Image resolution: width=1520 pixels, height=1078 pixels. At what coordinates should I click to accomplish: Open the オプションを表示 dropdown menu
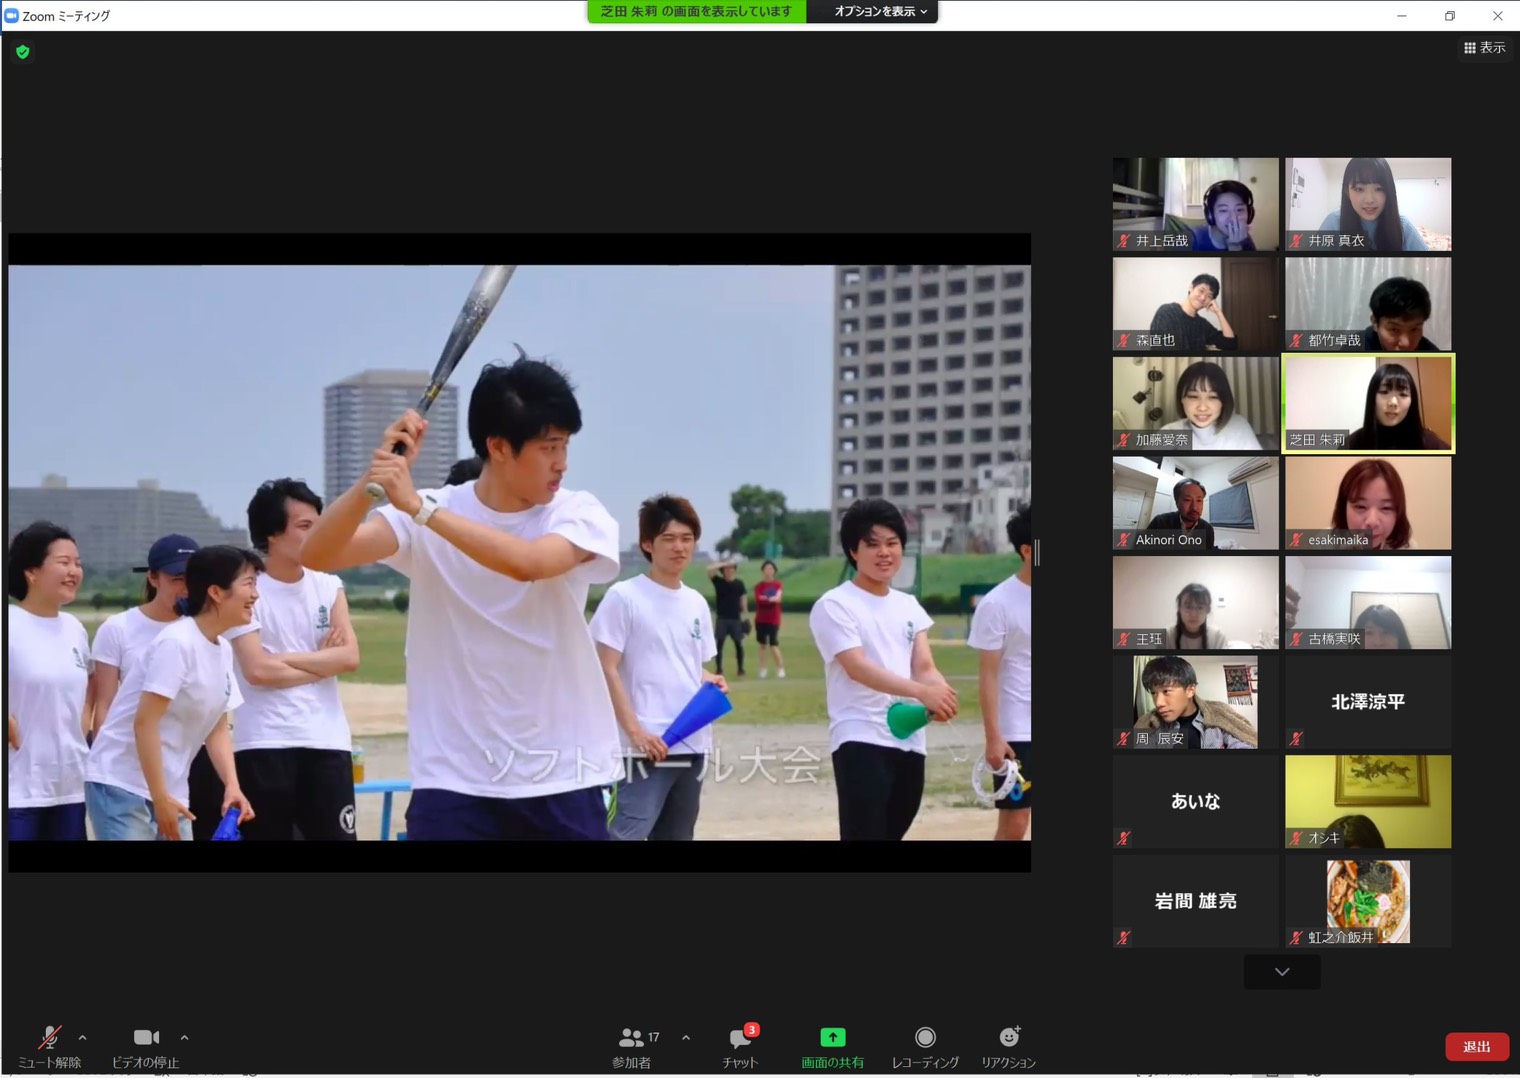(x=879, y=12)
